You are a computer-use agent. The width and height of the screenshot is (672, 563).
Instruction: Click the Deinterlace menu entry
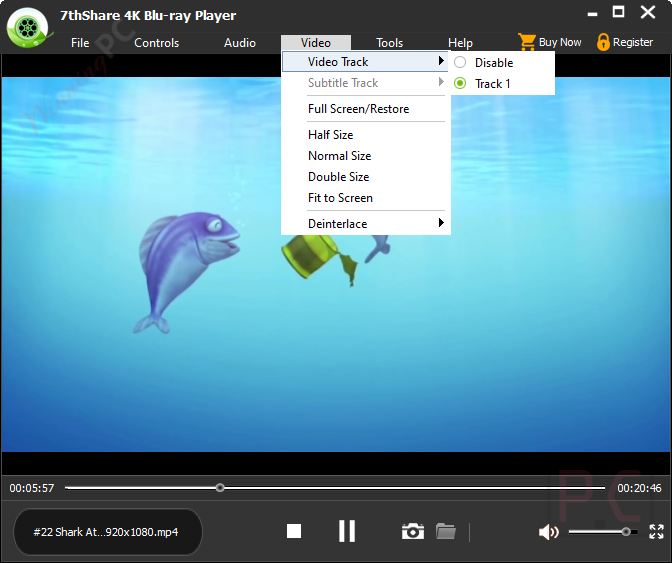[365, 223]
